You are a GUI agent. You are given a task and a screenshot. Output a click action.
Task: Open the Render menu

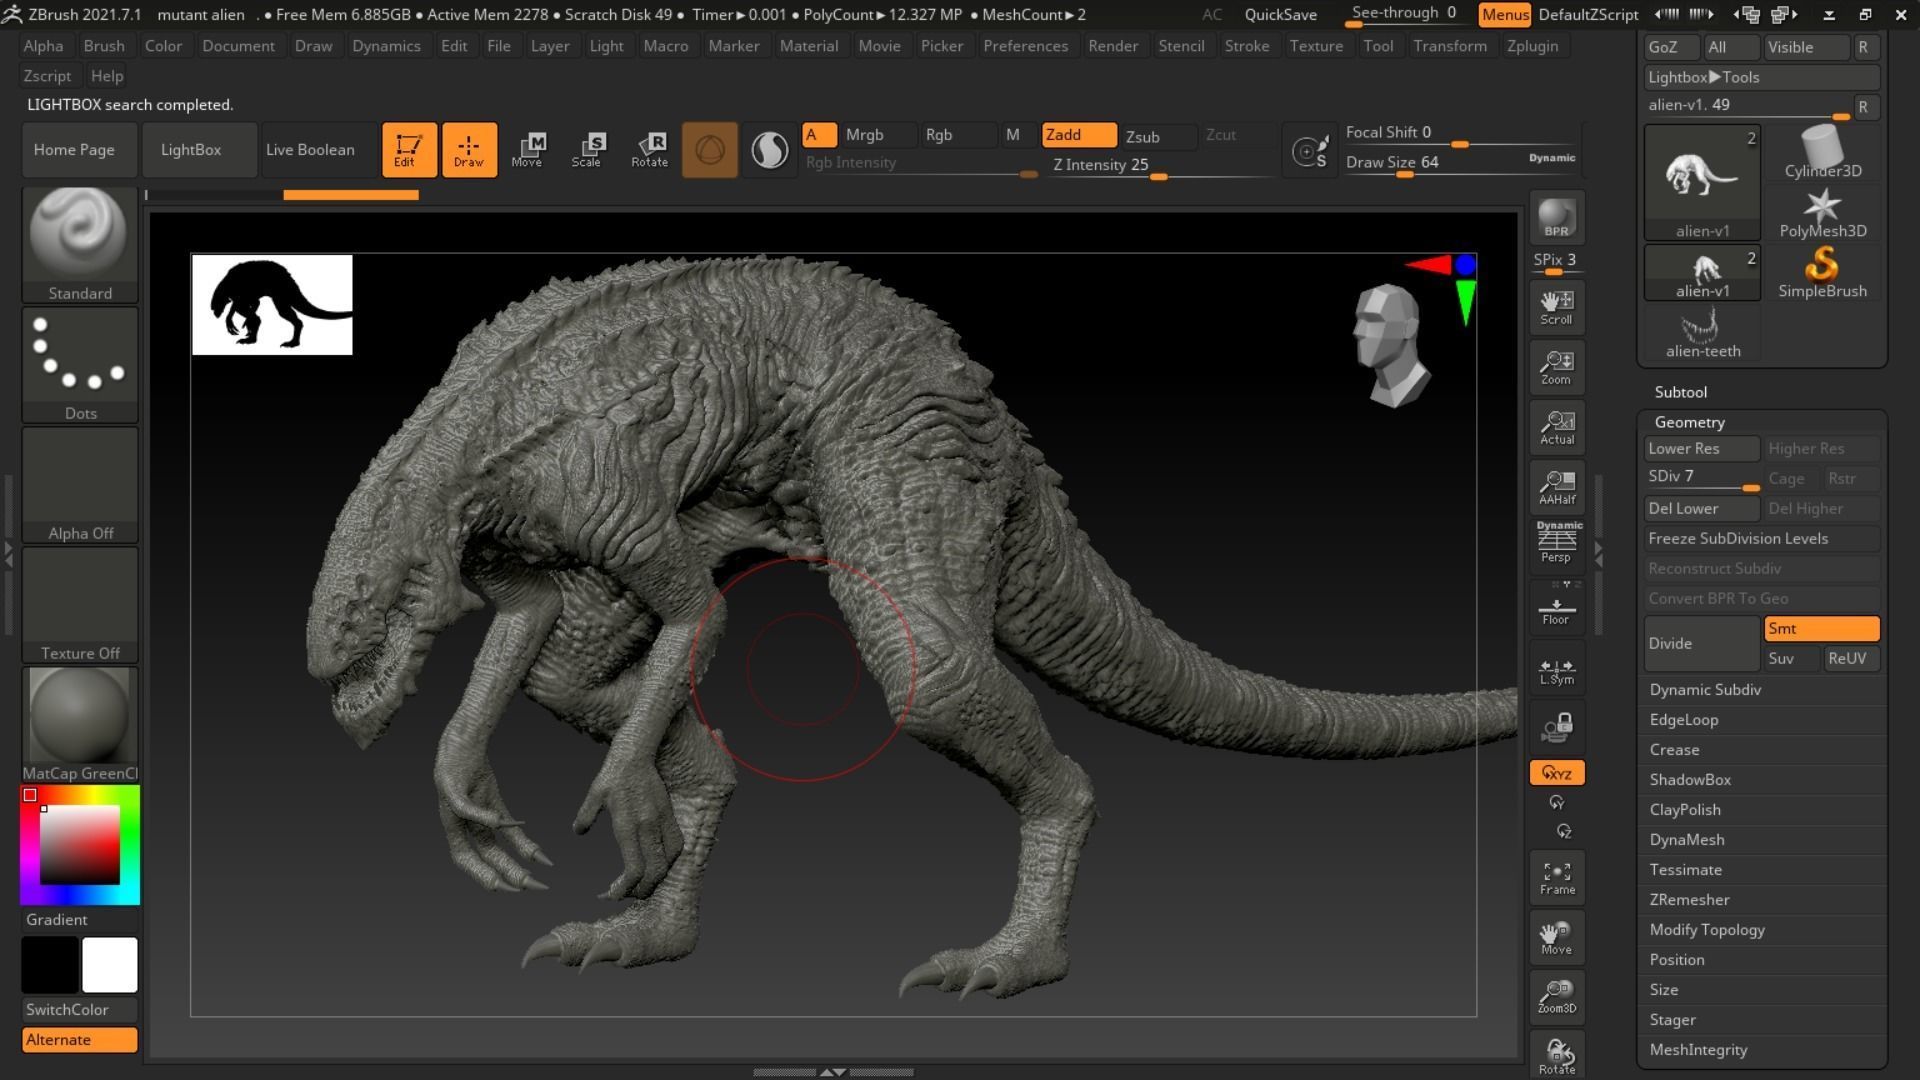point(1113,45)
